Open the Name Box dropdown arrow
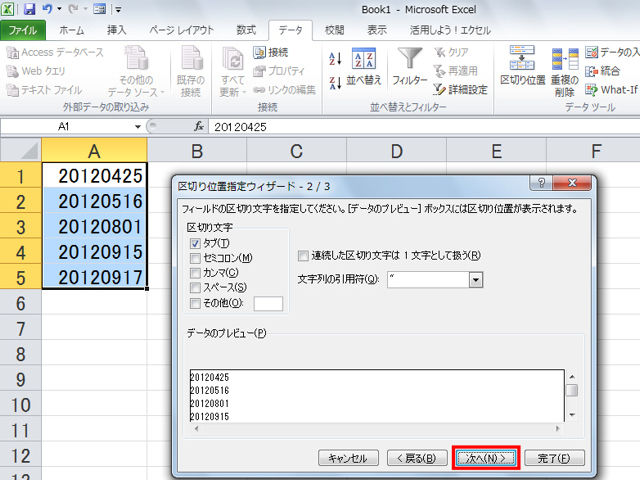This screenshot has width=640, height=480. (x=138, y=127)
